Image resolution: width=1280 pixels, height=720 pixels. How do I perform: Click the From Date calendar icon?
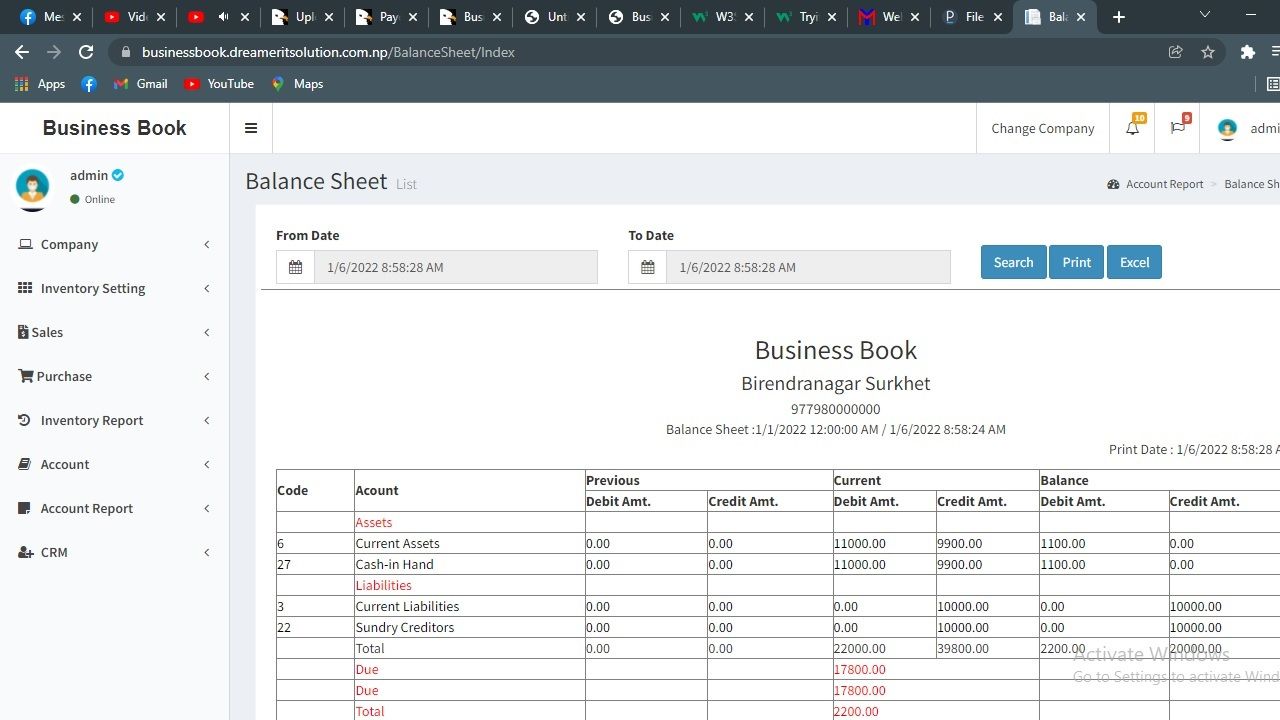pyautogui.click(x=295, y=267)
